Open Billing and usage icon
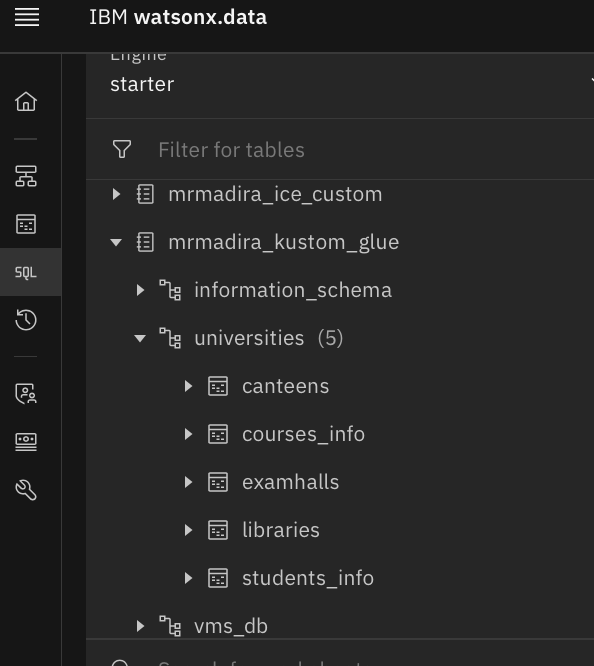This screenshot has height=666, width=594. 26,442
